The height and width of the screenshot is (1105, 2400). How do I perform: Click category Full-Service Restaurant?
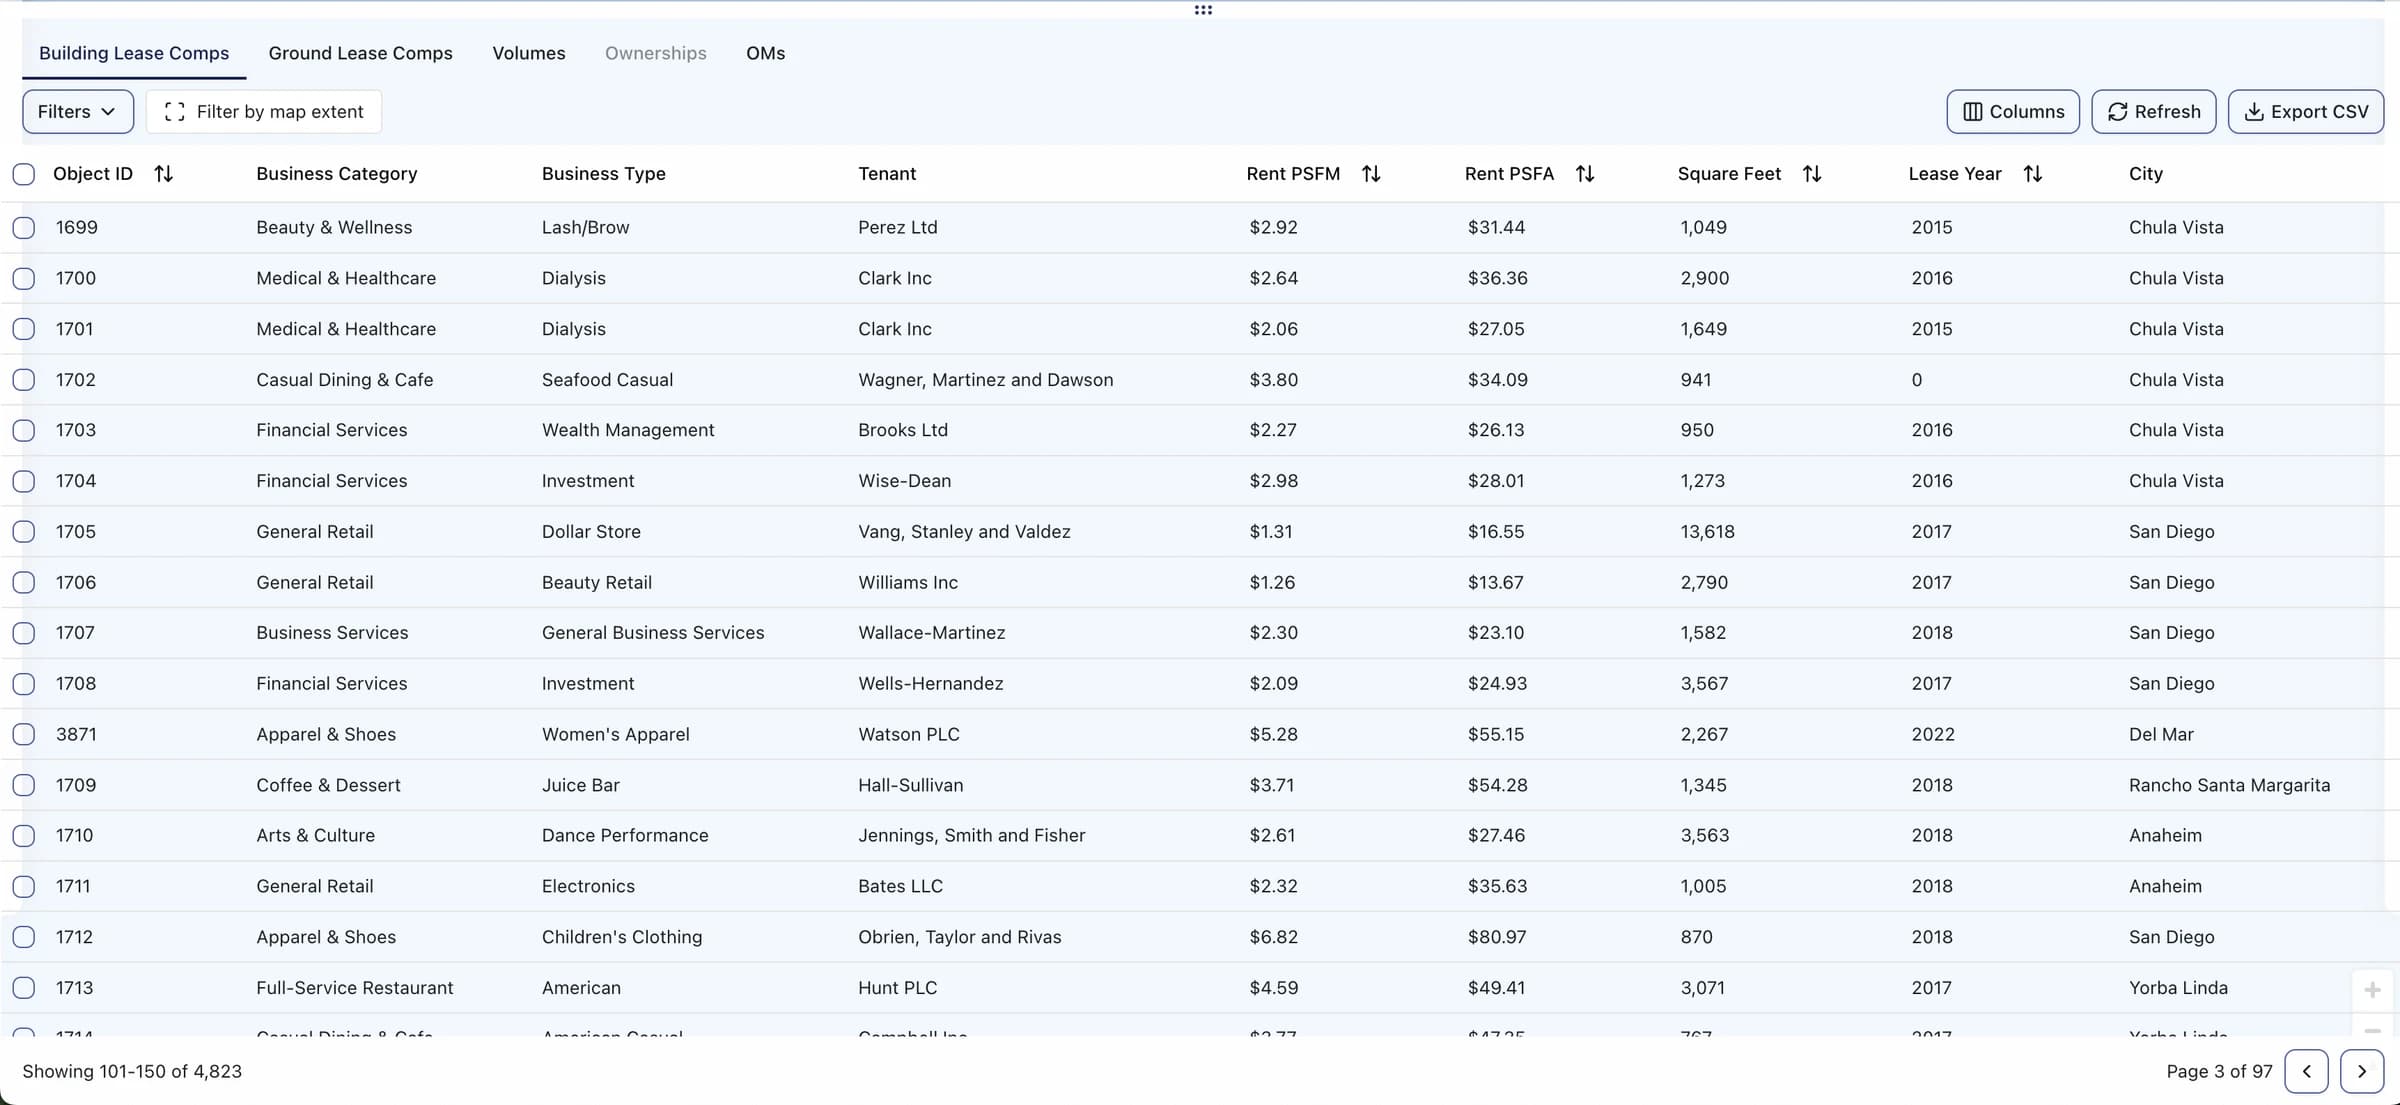coord(355,988)
